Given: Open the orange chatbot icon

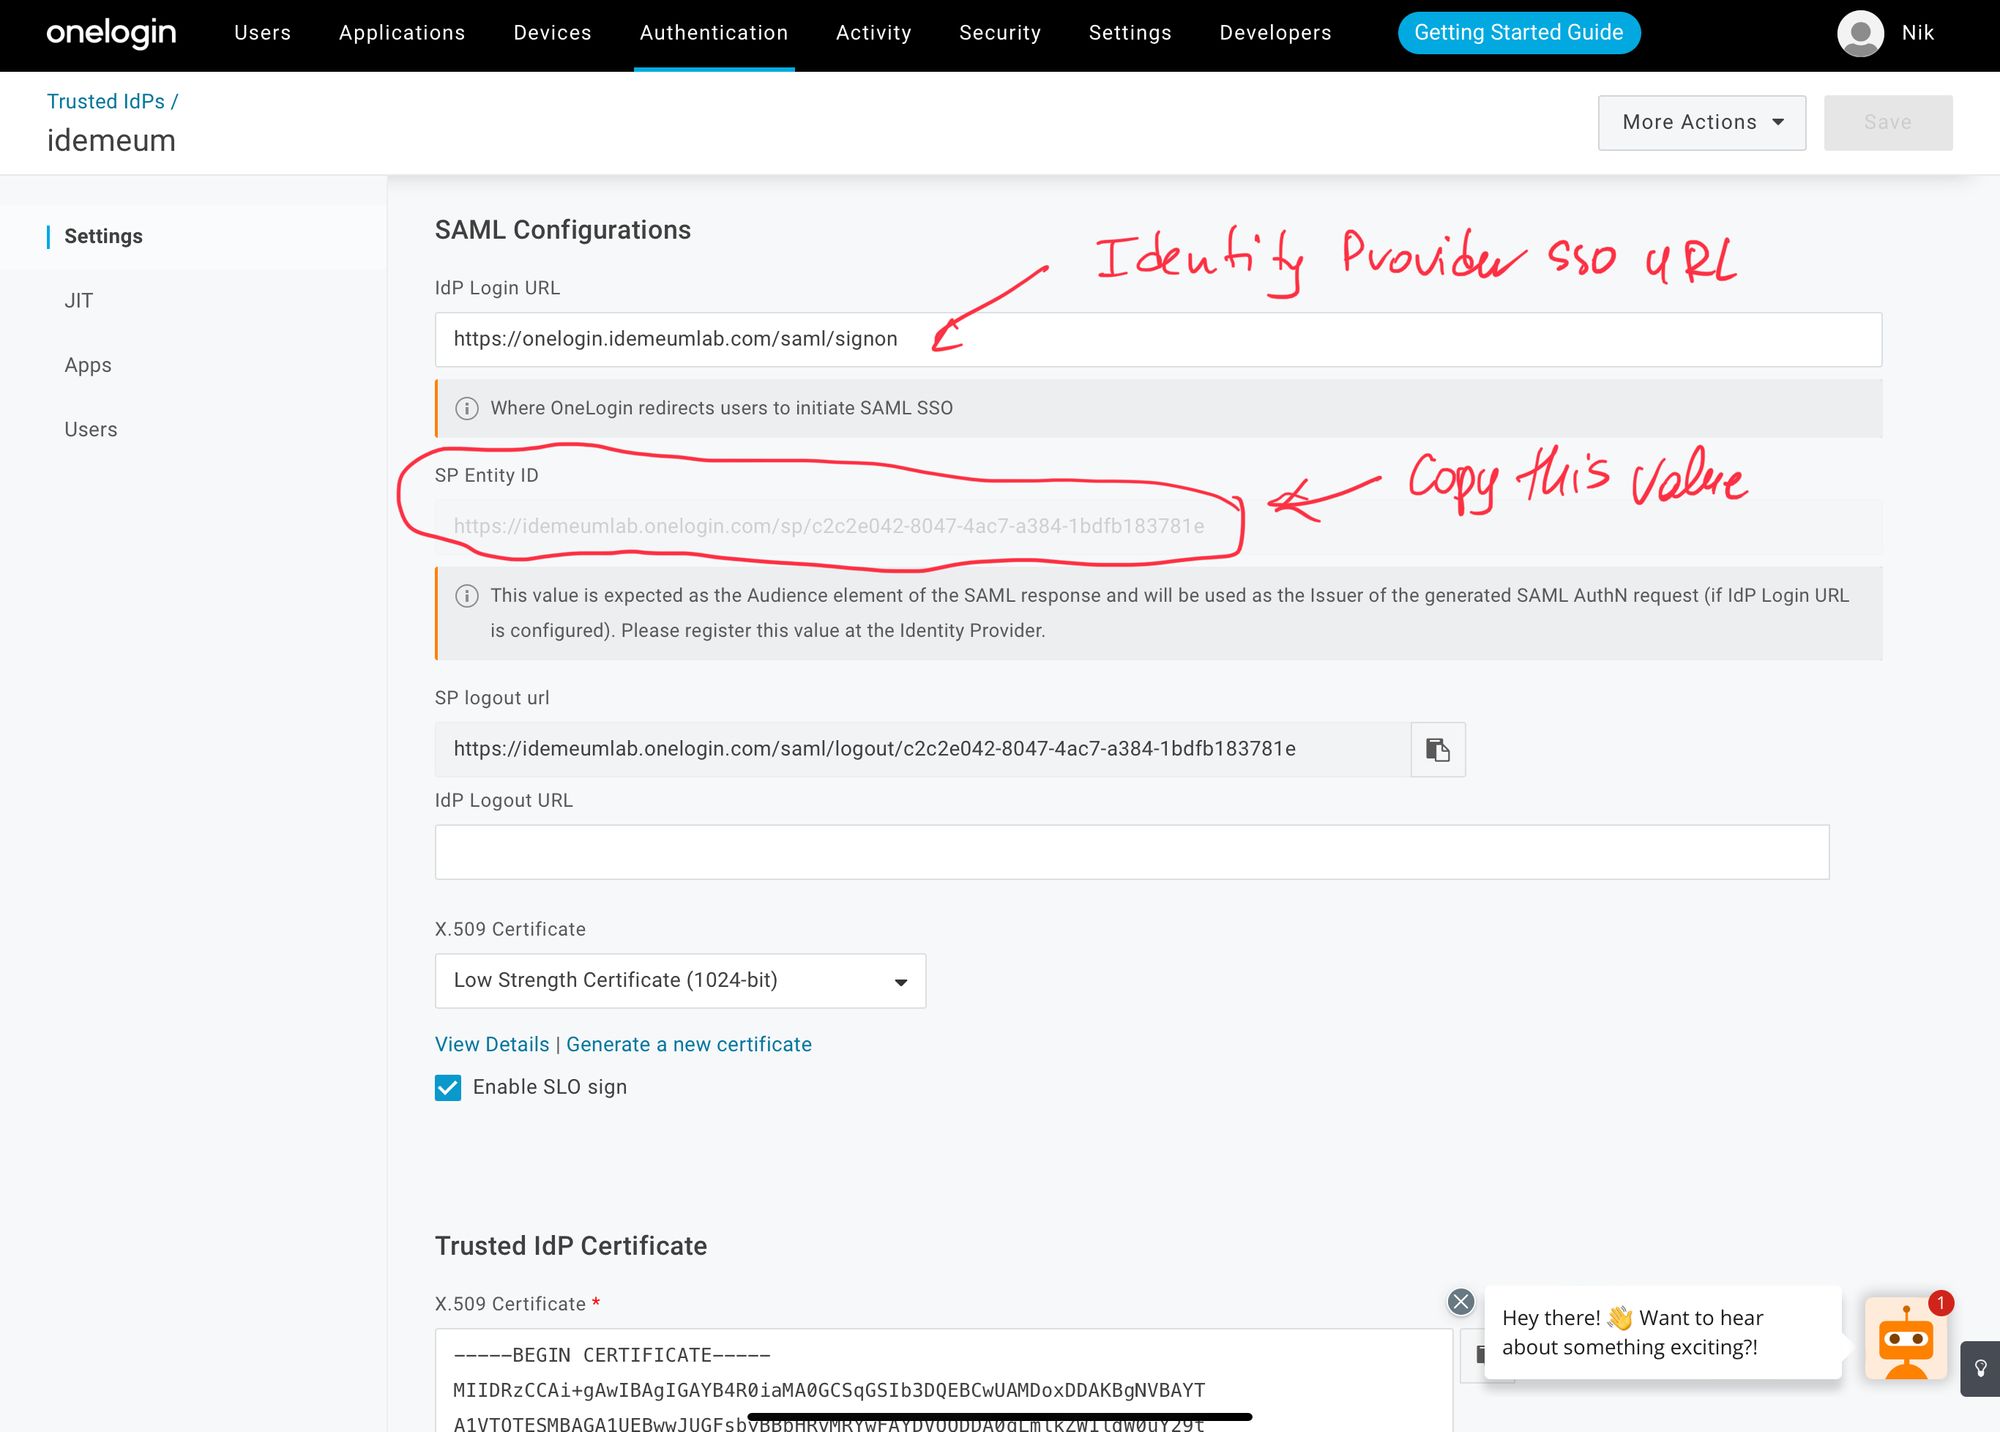Looking at the screenshot, I should tap(1906, 1338).
